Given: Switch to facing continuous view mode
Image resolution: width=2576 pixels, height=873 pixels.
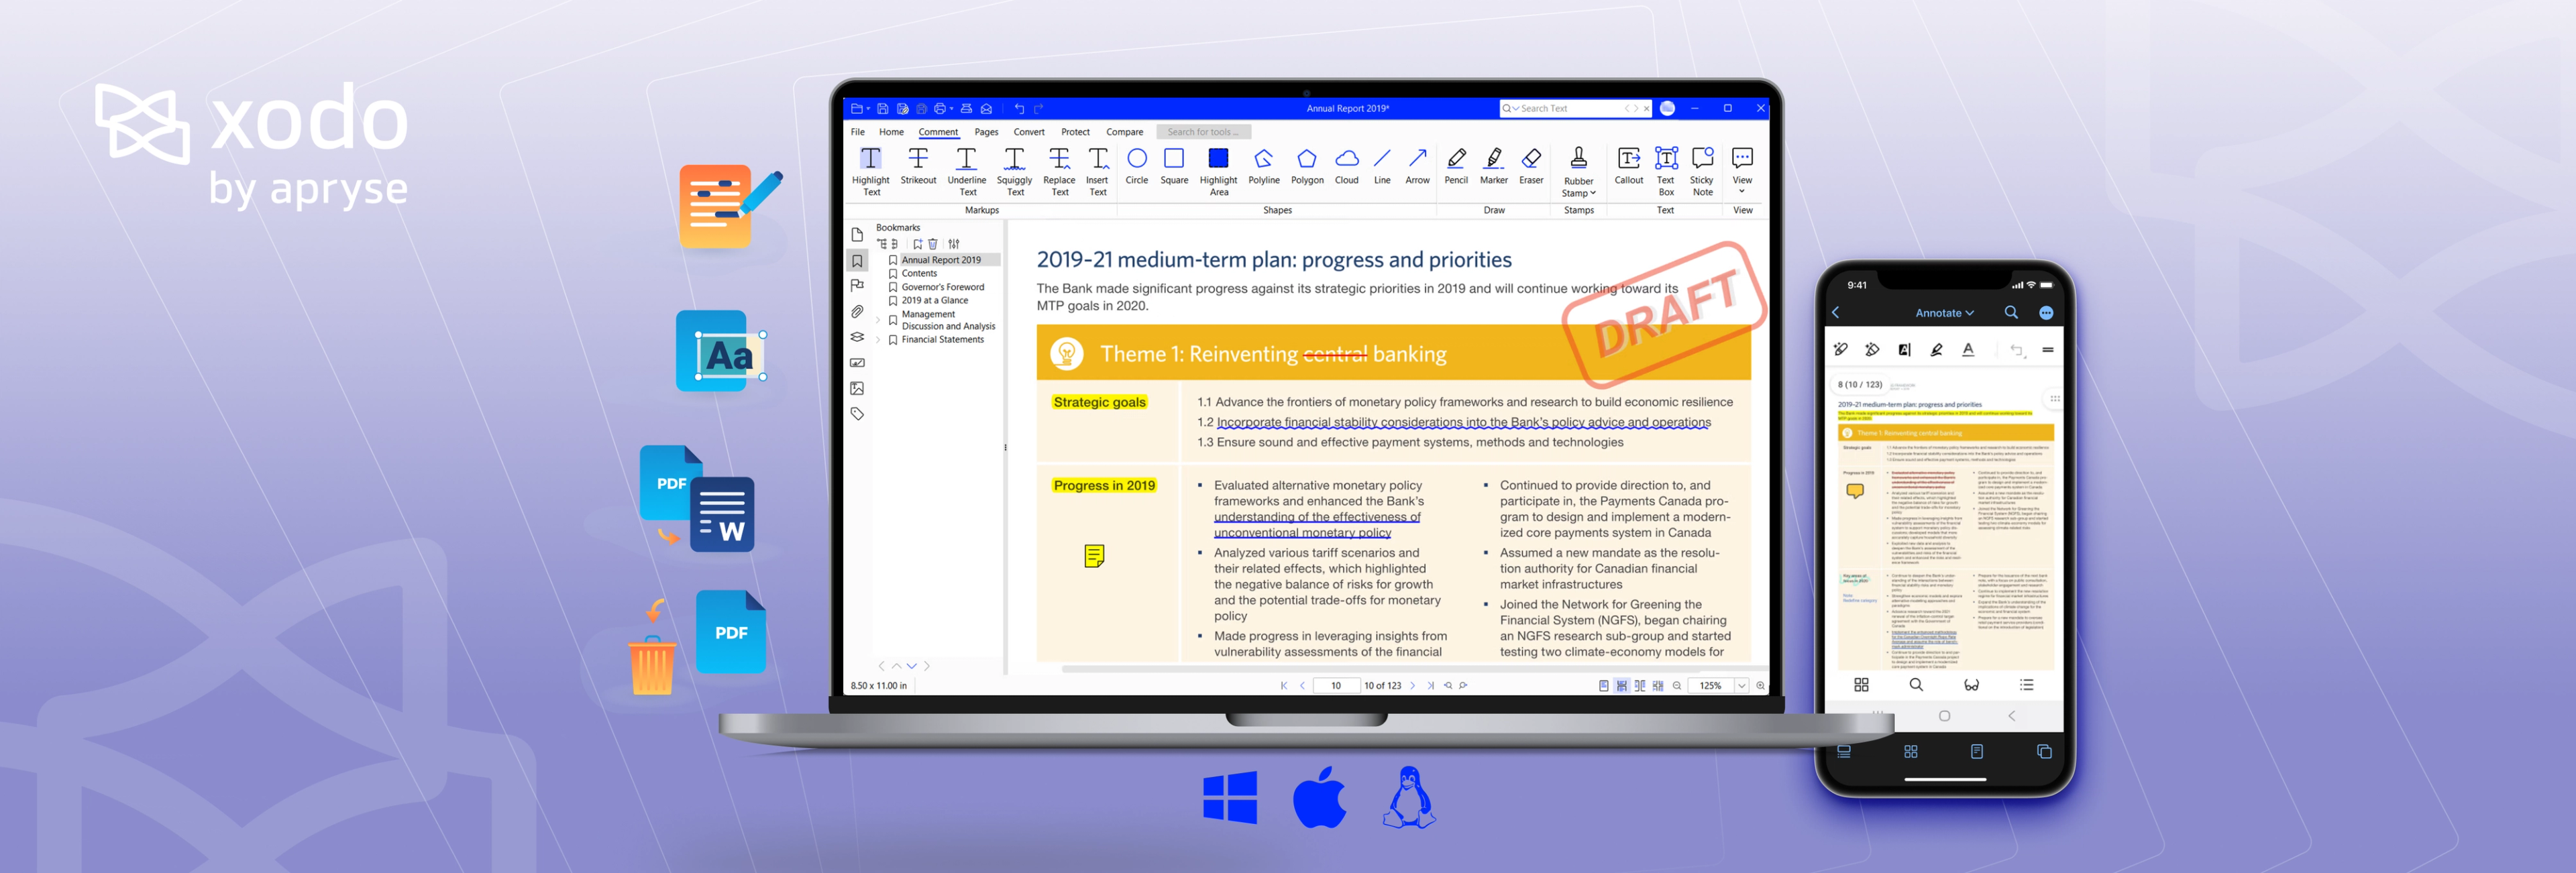Looking at the screenshot, I should click(x=1658, y=686).
